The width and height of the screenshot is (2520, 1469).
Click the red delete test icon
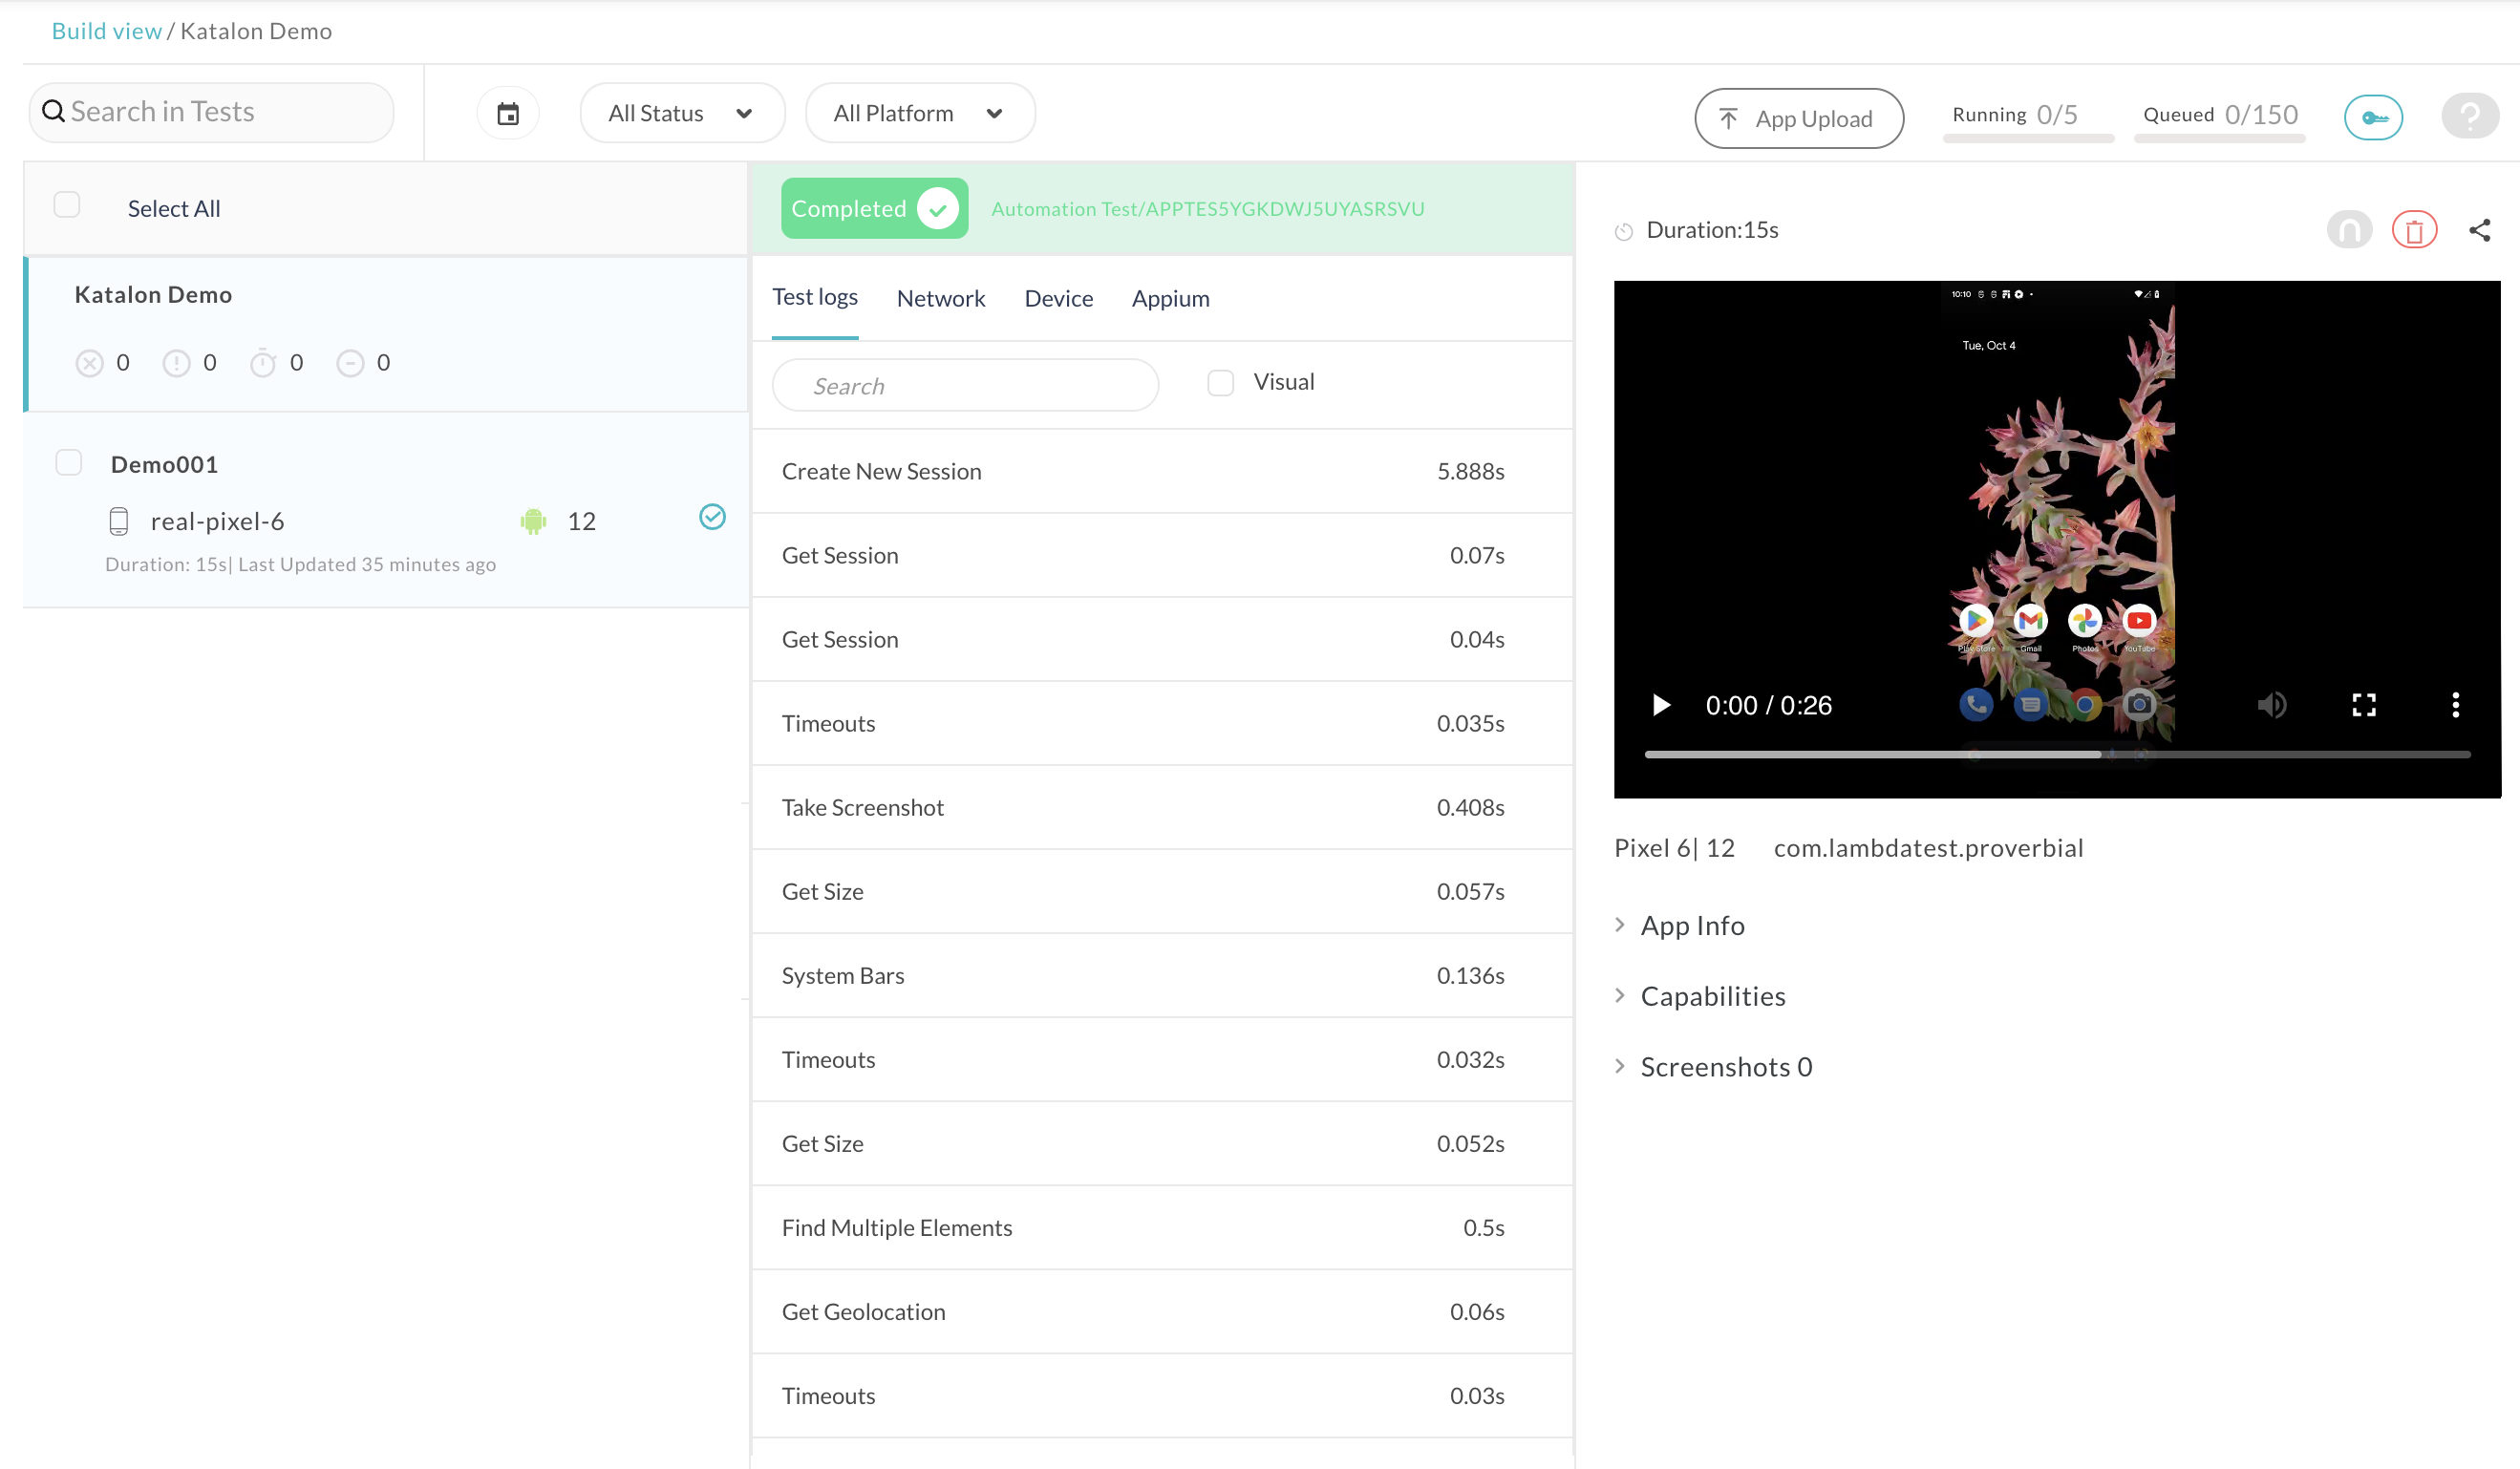(x=2413, y=231)
